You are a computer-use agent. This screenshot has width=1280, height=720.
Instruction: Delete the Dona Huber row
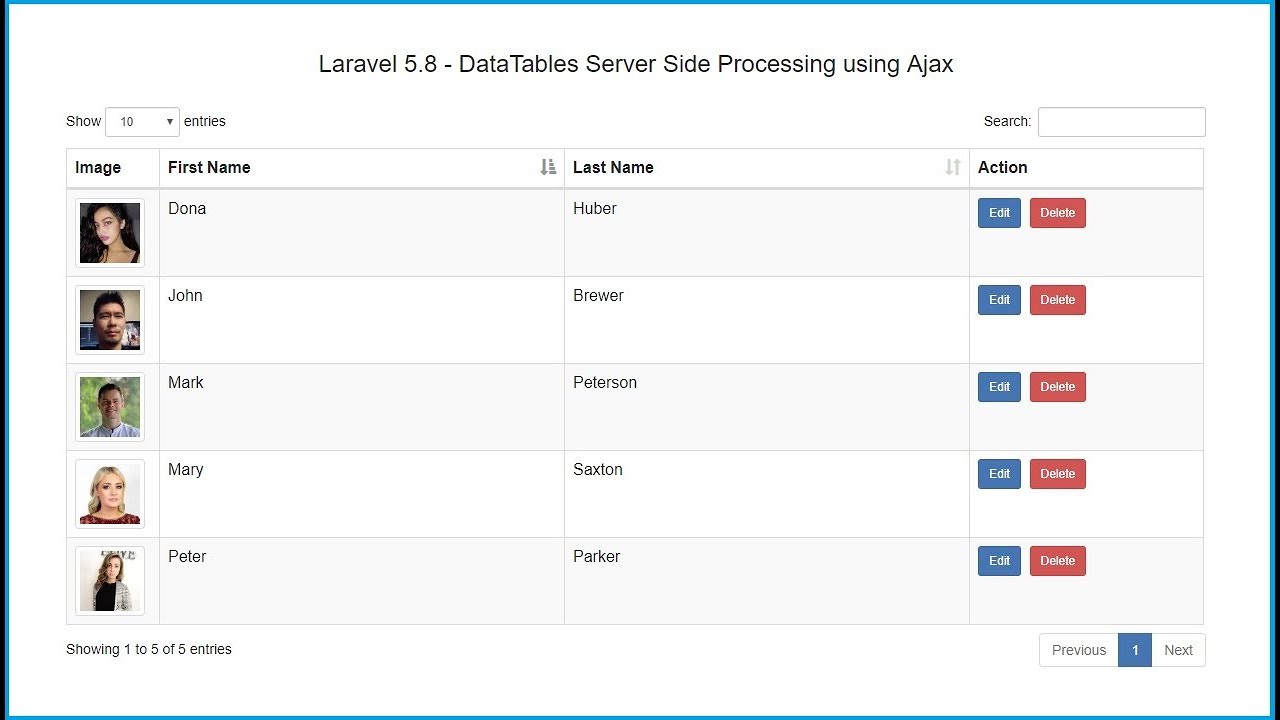(1057, 213)
